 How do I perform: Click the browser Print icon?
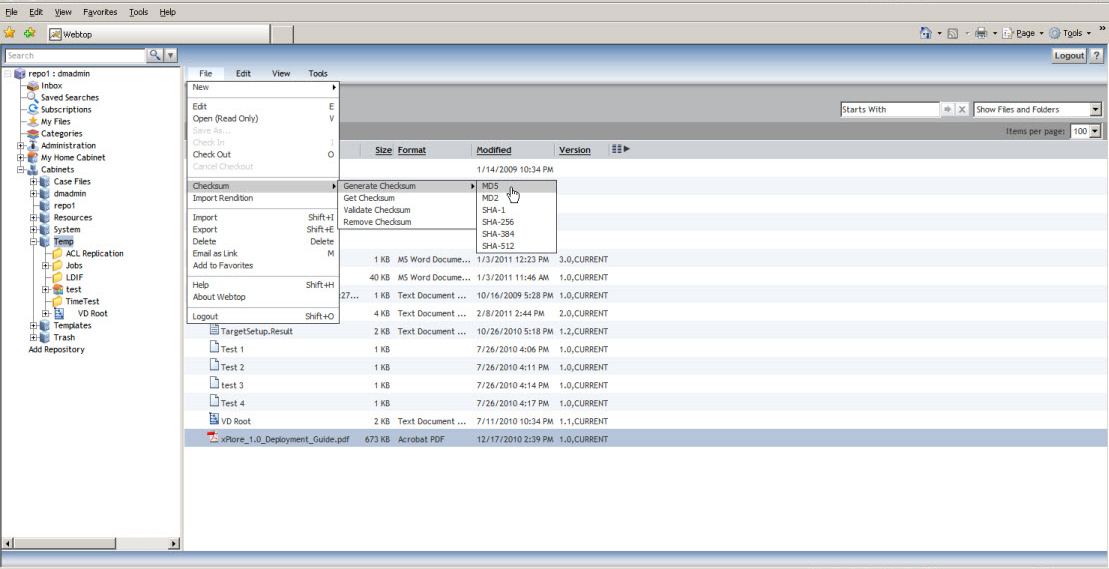[981, 33]
